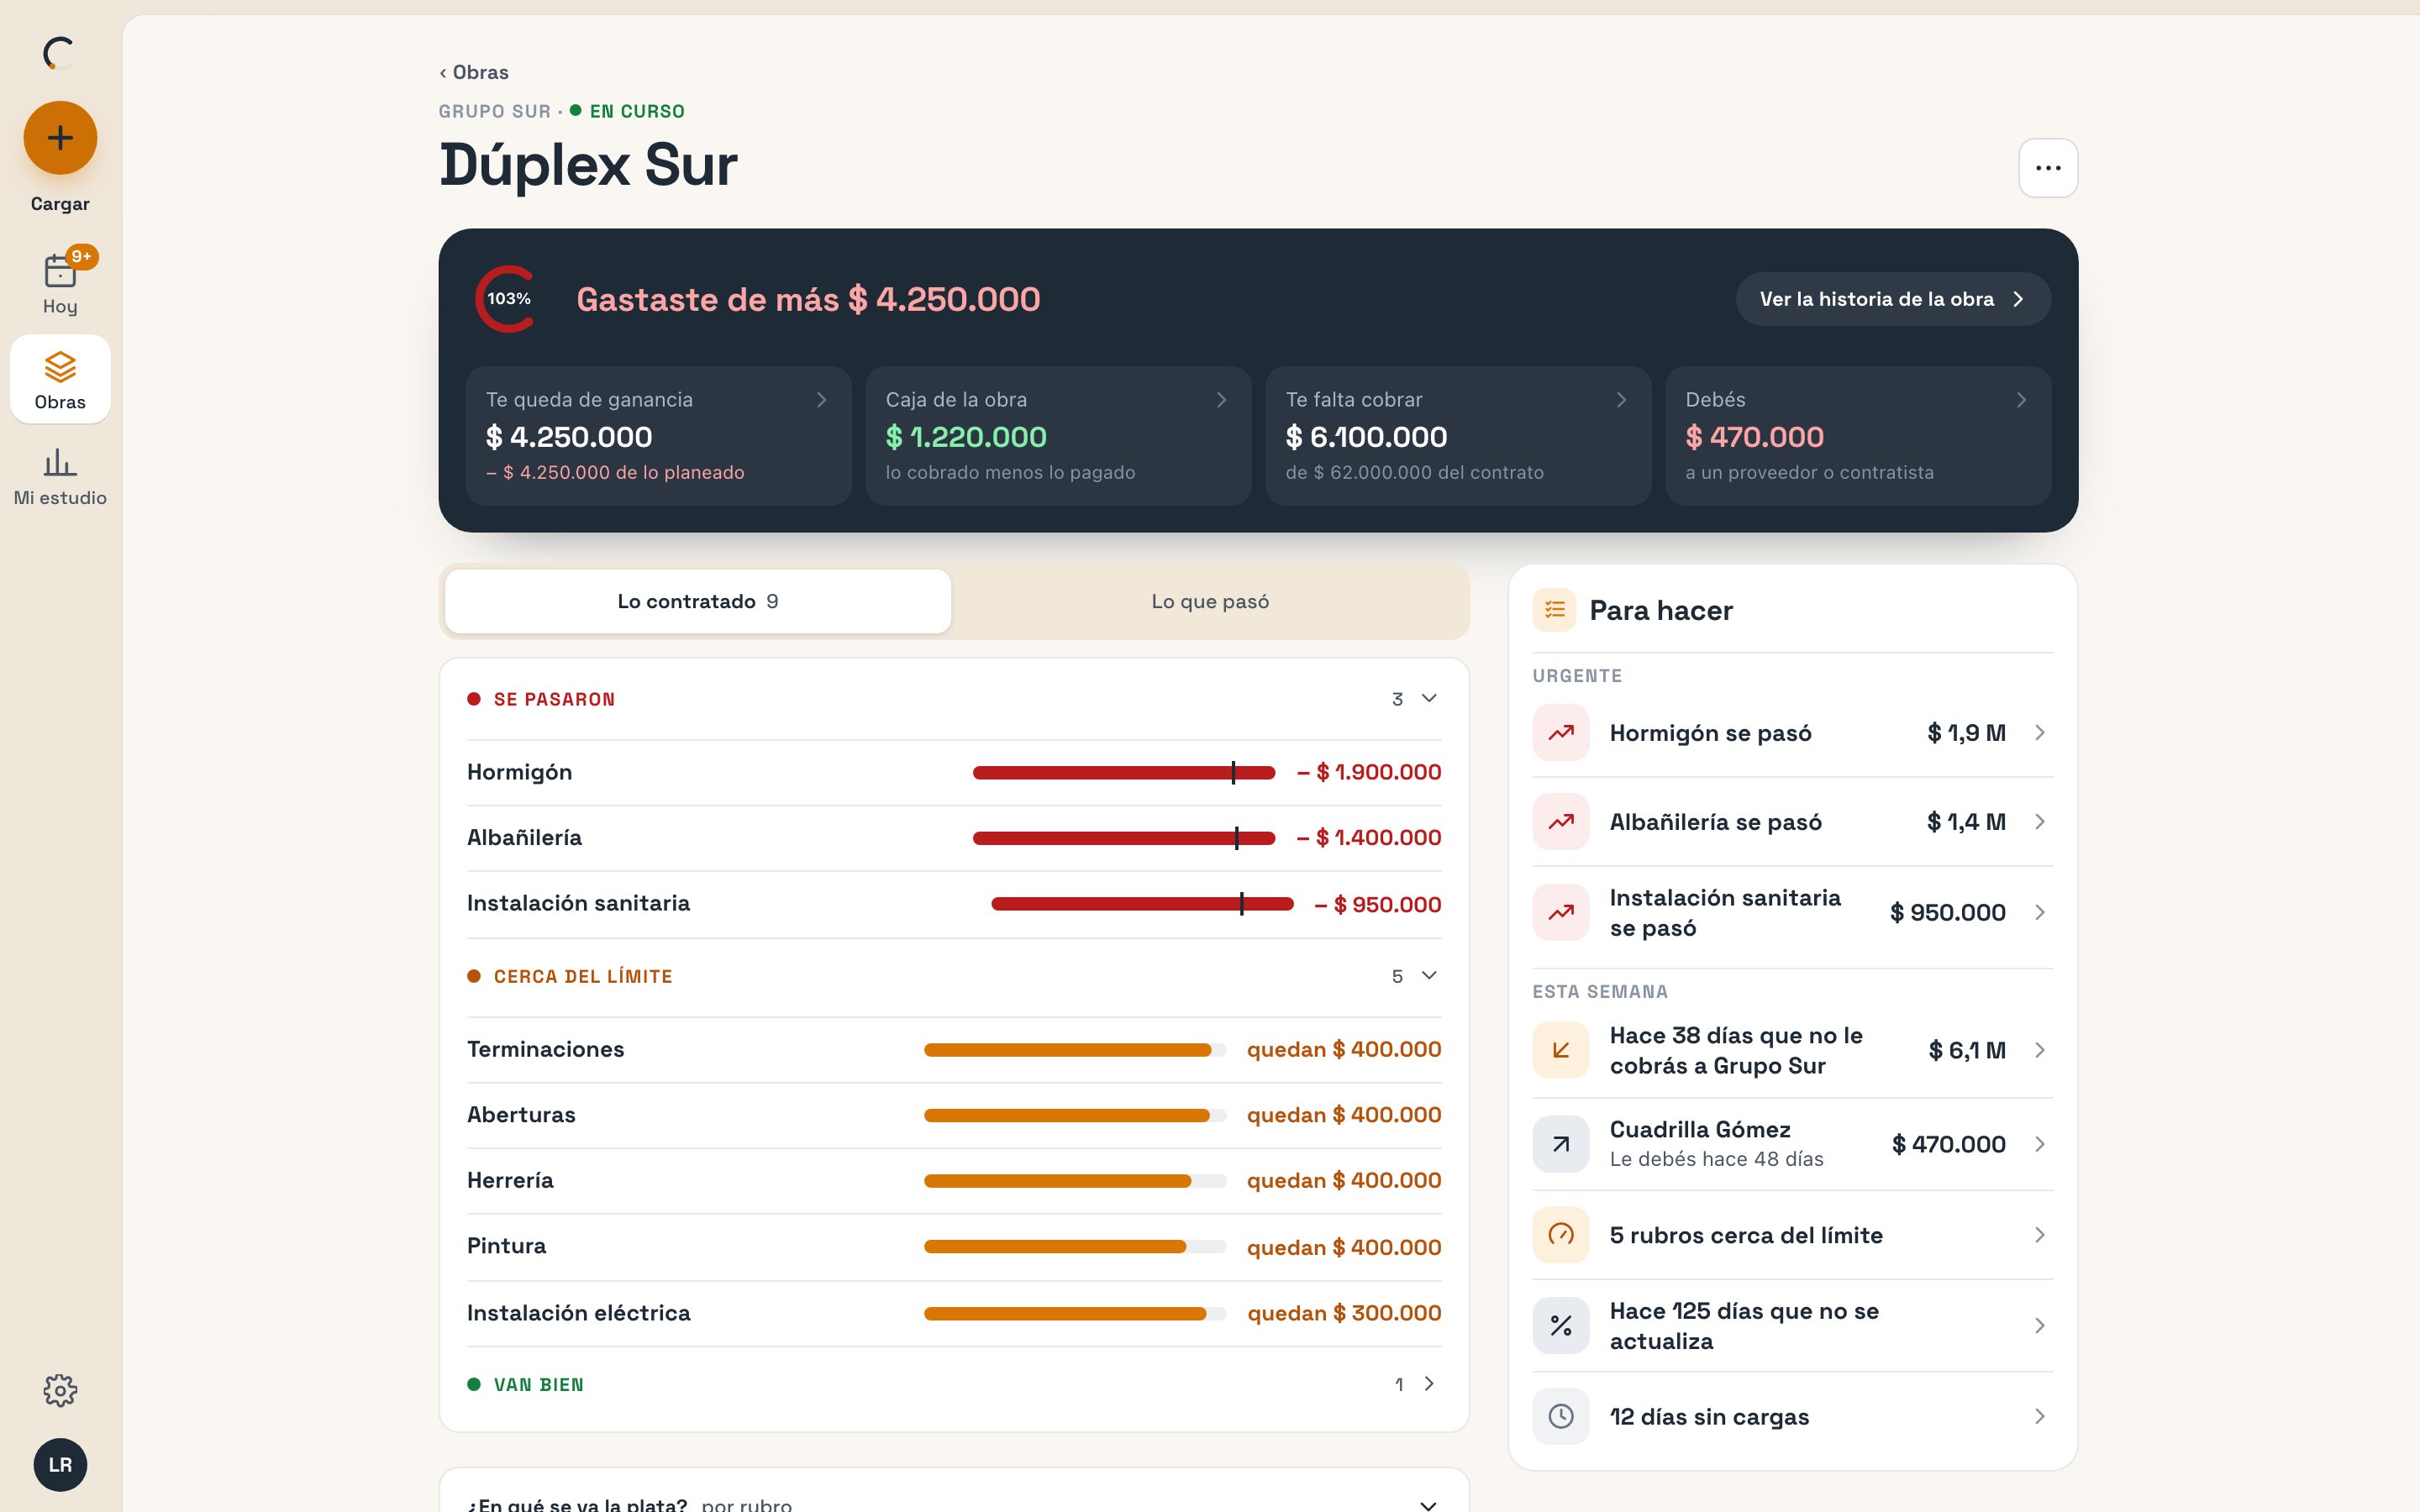
Task: Collapse the Se pasaron section chevron
Action: point(1429,699)
